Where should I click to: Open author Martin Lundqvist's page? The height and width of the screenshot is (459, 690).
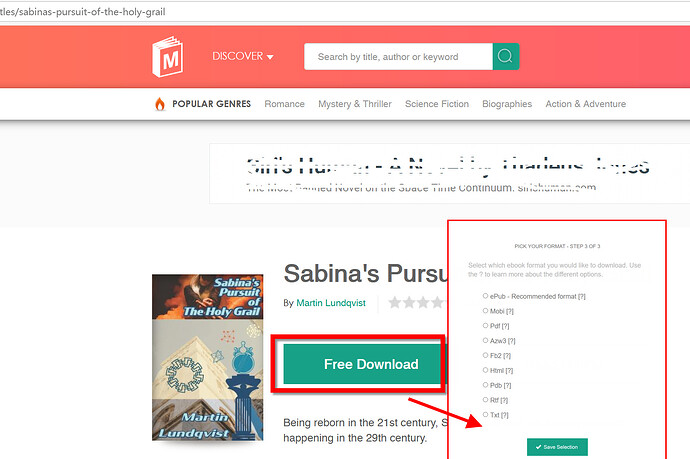coord(331,303)
